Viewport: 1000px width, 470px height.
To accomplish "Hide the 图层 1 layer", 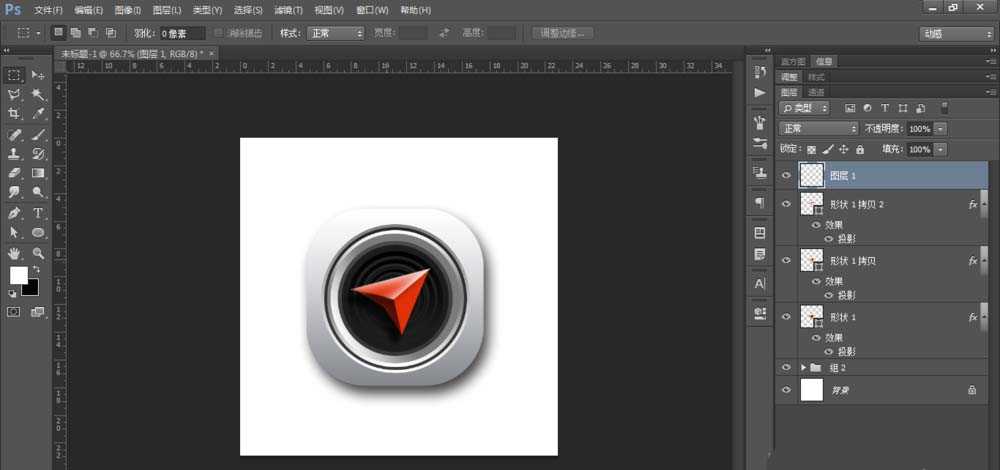I will [x=786, y=175].
